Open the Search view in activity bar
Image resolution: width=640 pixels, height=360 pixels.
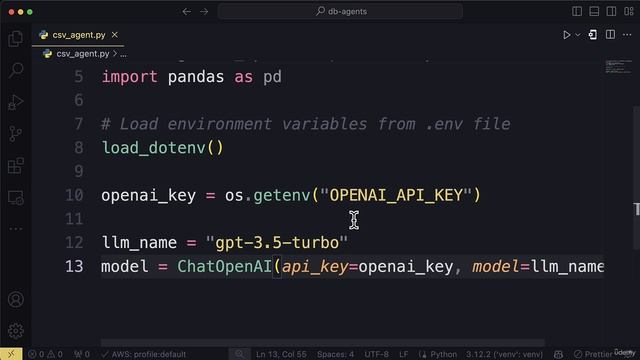(x=16, y=70)
